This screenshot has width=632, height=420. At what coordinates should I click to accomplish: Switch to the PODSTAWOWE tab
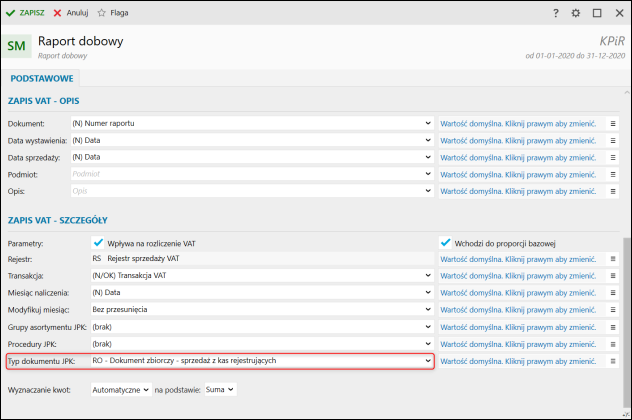[x=41, y=77]
